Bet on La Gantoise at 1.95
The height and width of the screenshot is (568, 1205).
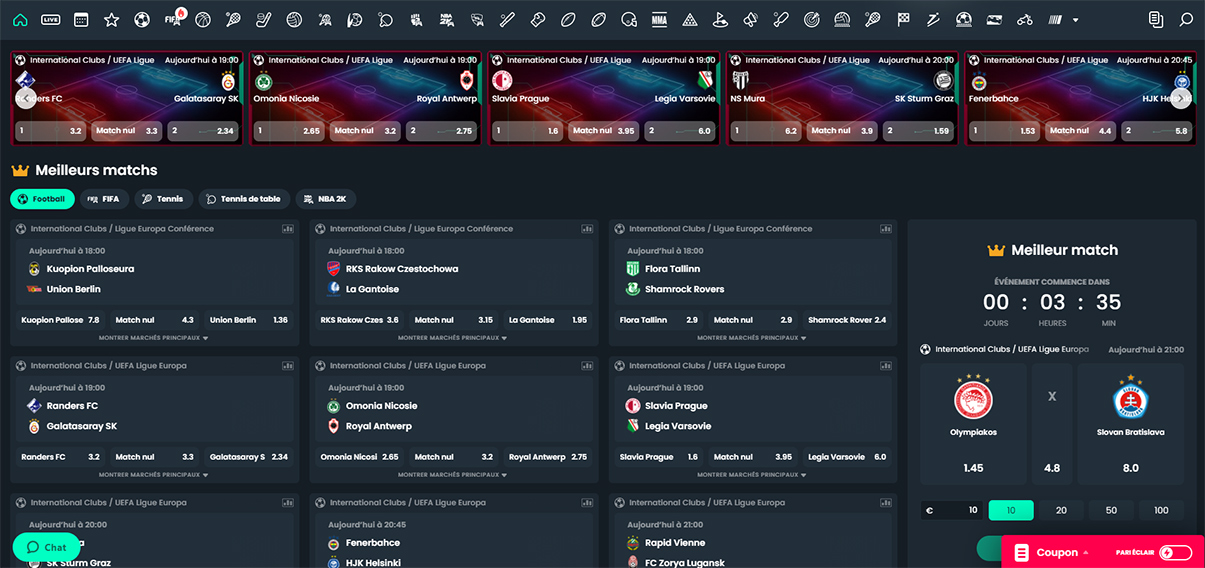tap(548, 320)
